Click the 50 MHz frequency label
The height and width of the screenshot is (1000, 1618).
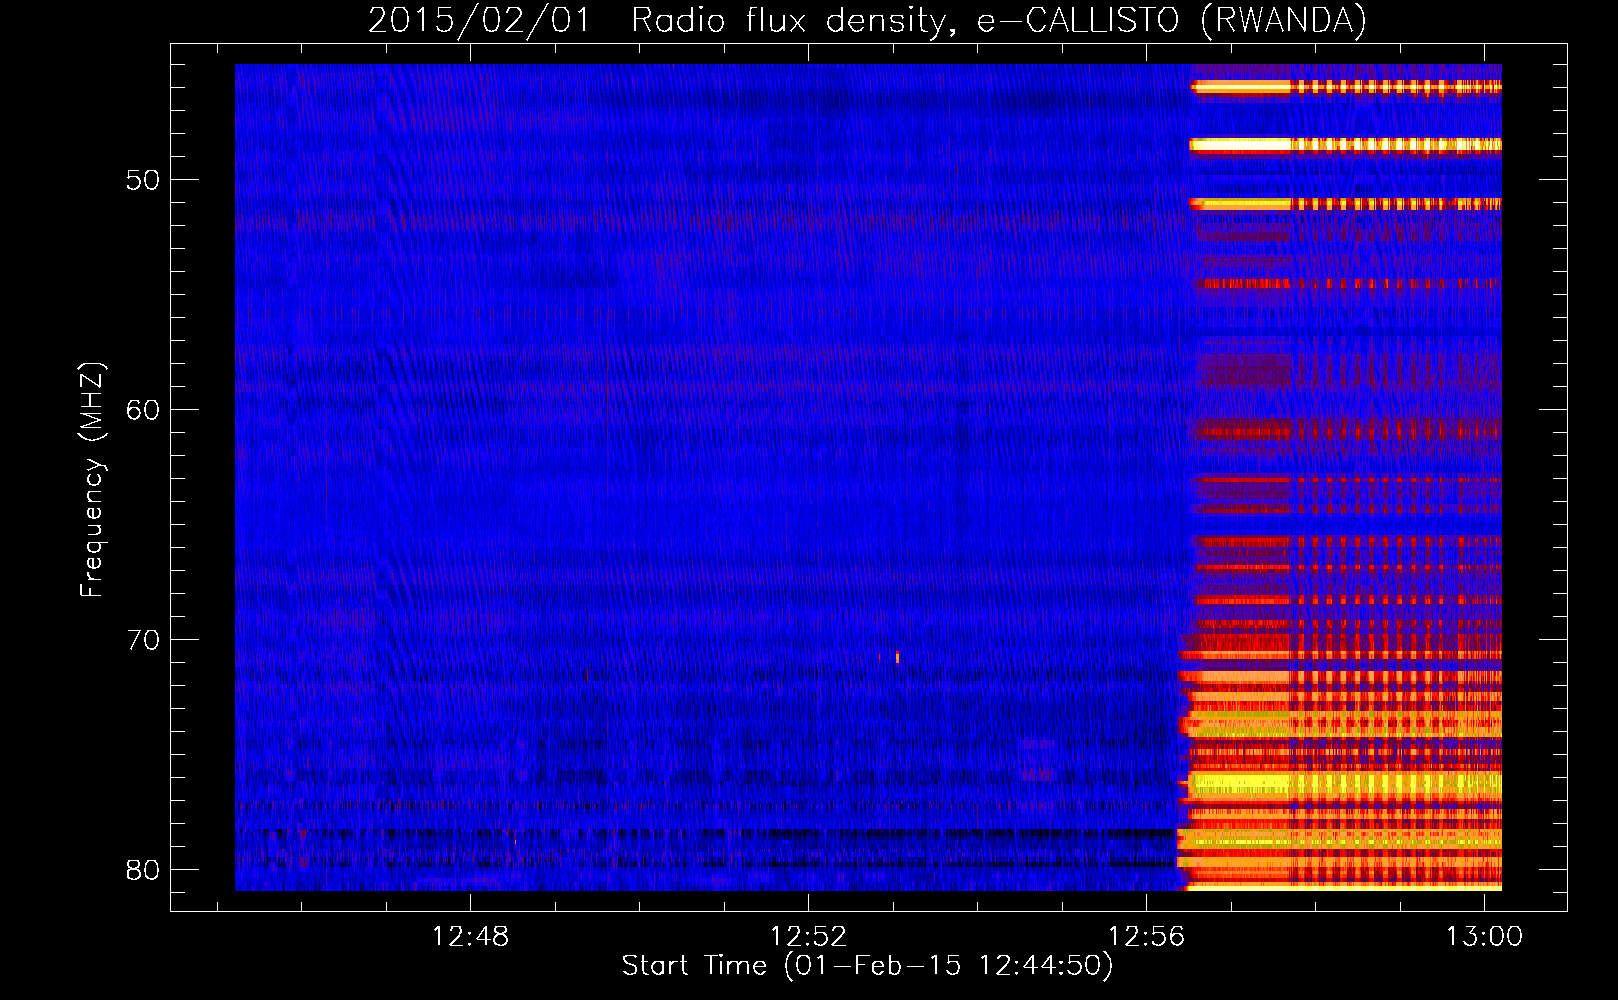(143, 180)
